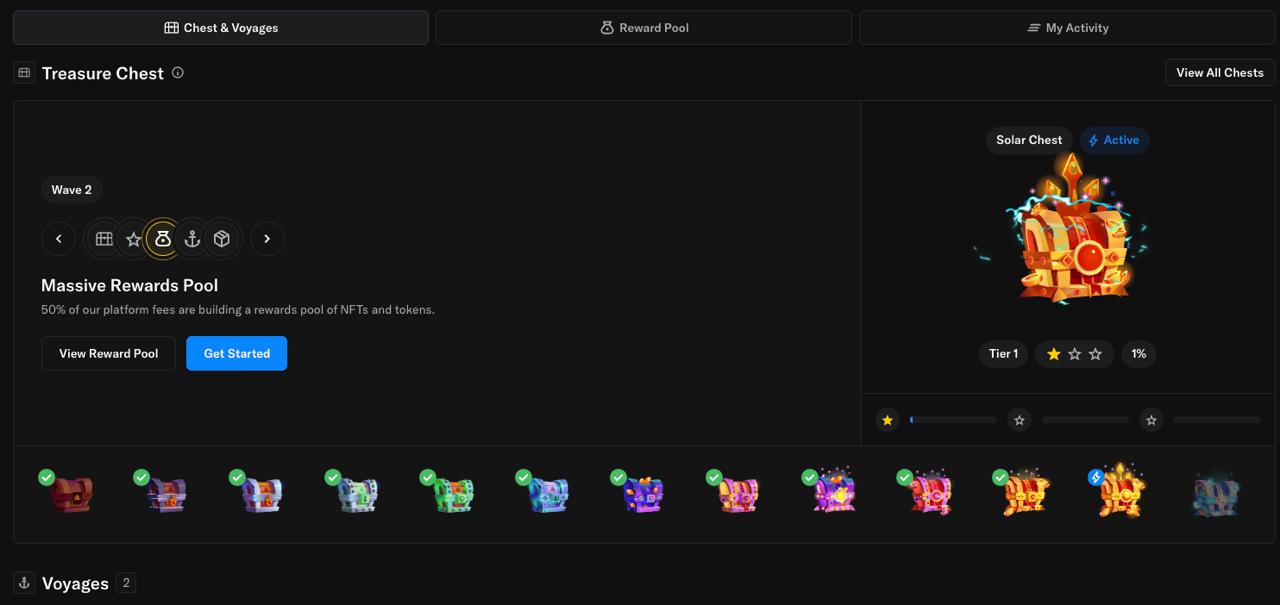Advance to next carousel slide
This screenshot has width=1280, height=605.
pyautogui.click(x=267, y=239)
